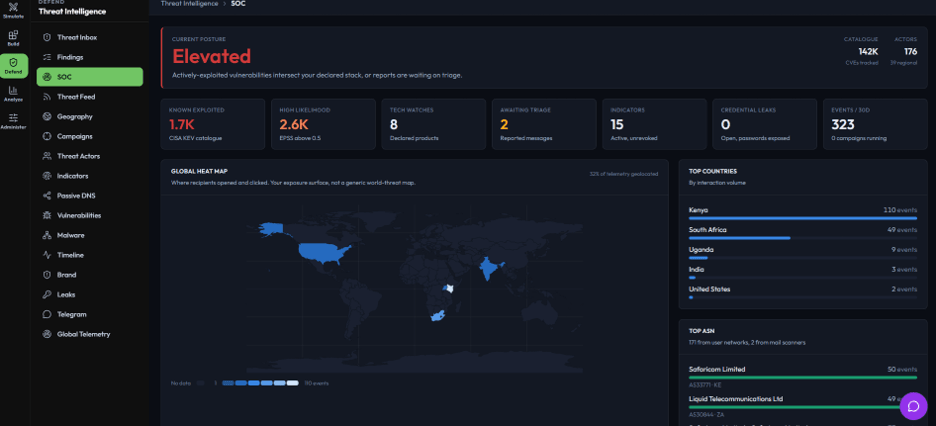Click the Geography globe icon

pos(47,116)
